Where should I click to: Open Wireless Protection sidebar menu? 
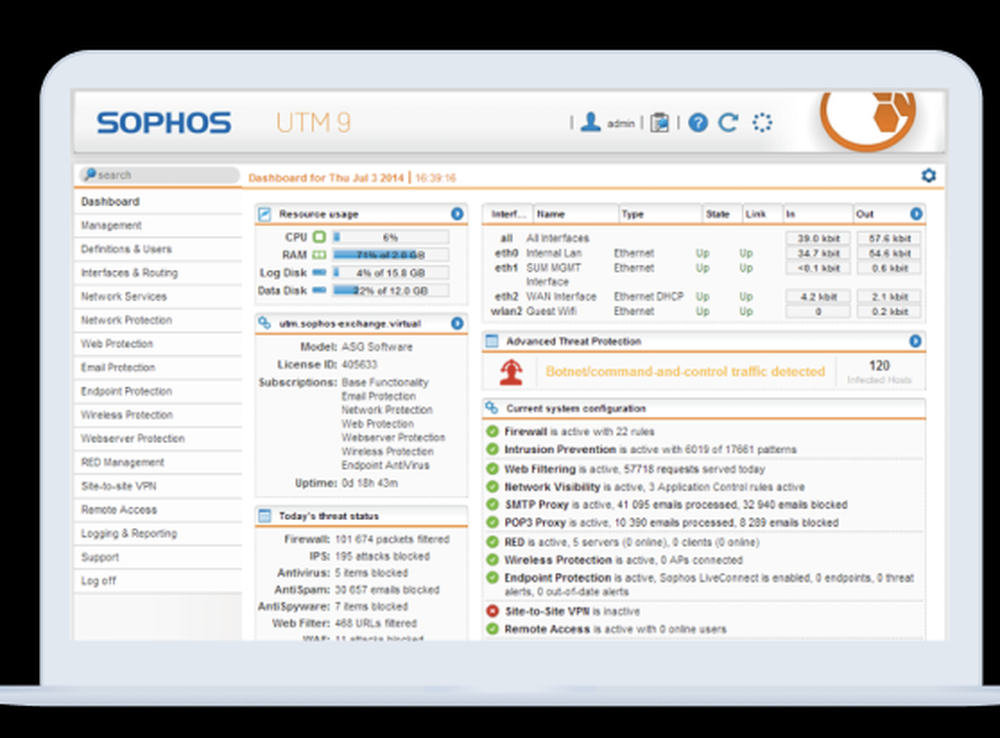pyautogui.click(x=158, y=415)
